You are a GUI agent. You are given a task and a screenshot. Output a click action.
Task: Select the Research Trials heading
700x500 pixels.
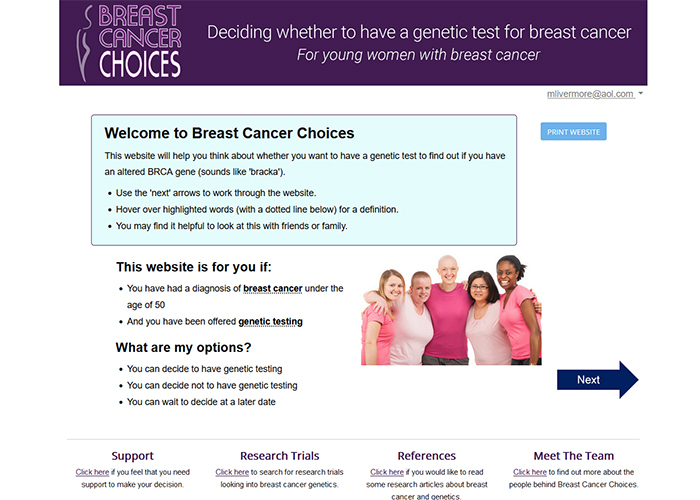click(279, 456)
